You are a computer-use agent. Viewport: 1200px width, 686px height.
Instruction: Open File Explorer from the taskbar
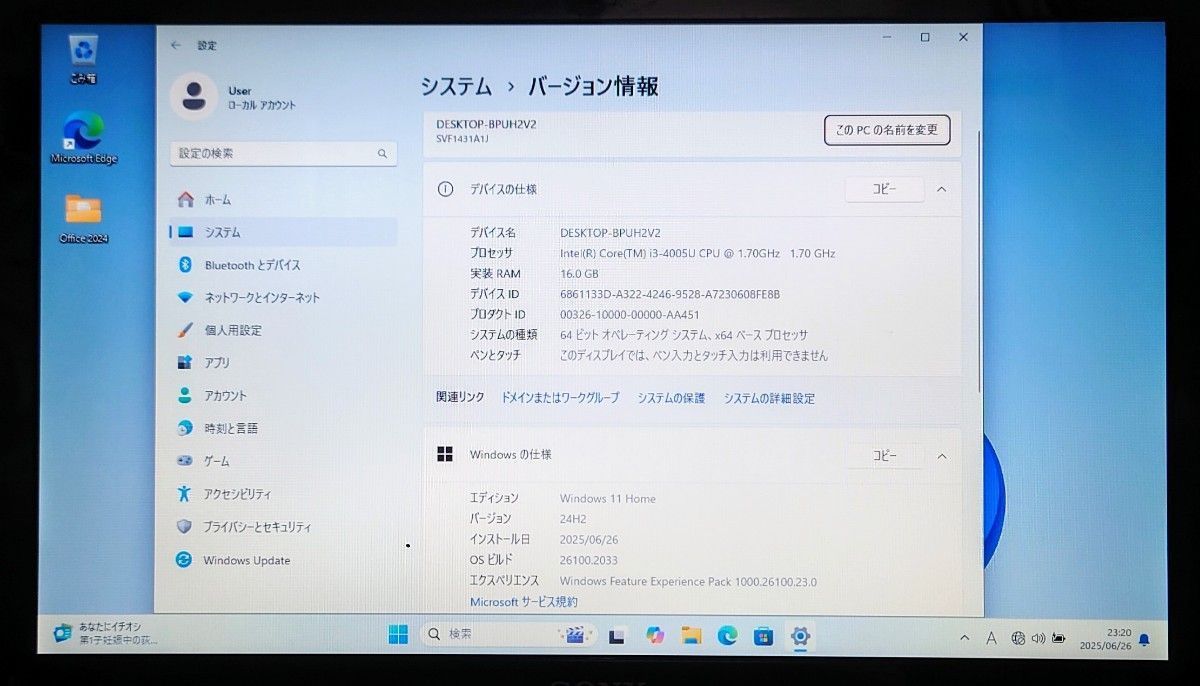pos(690,635)
